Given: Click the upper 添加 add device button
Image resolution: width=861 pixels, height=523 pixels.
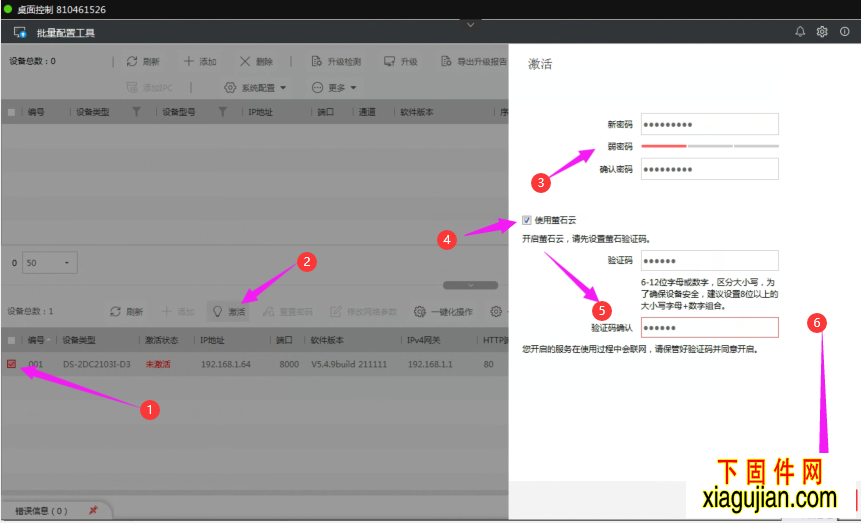Looking at the screenshot, I should coord(200,62).
